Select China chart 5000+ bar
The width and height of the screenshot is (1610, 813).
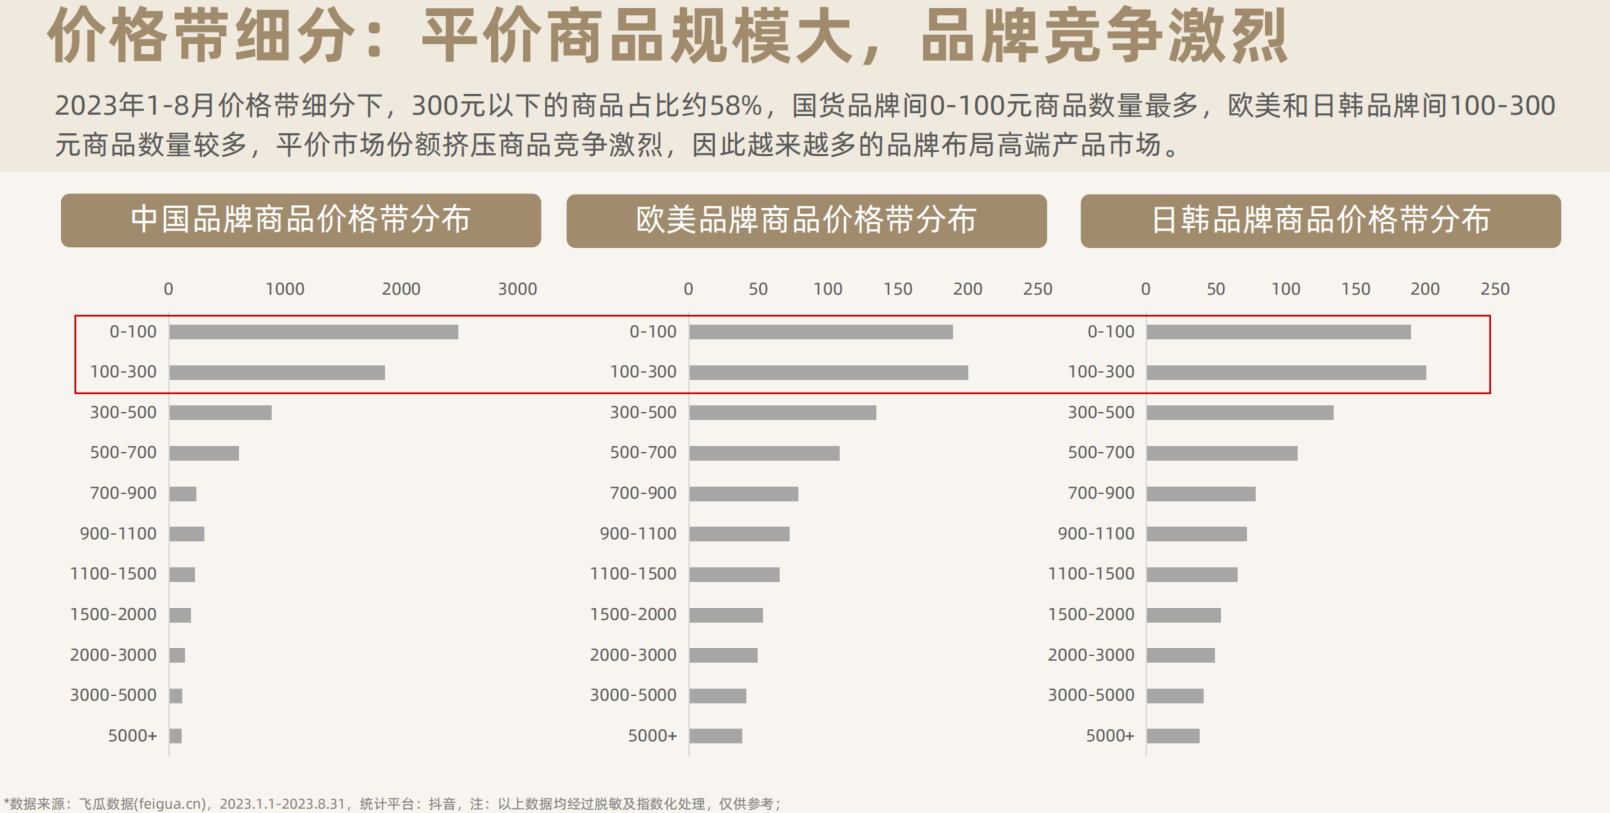pos(176,736)
